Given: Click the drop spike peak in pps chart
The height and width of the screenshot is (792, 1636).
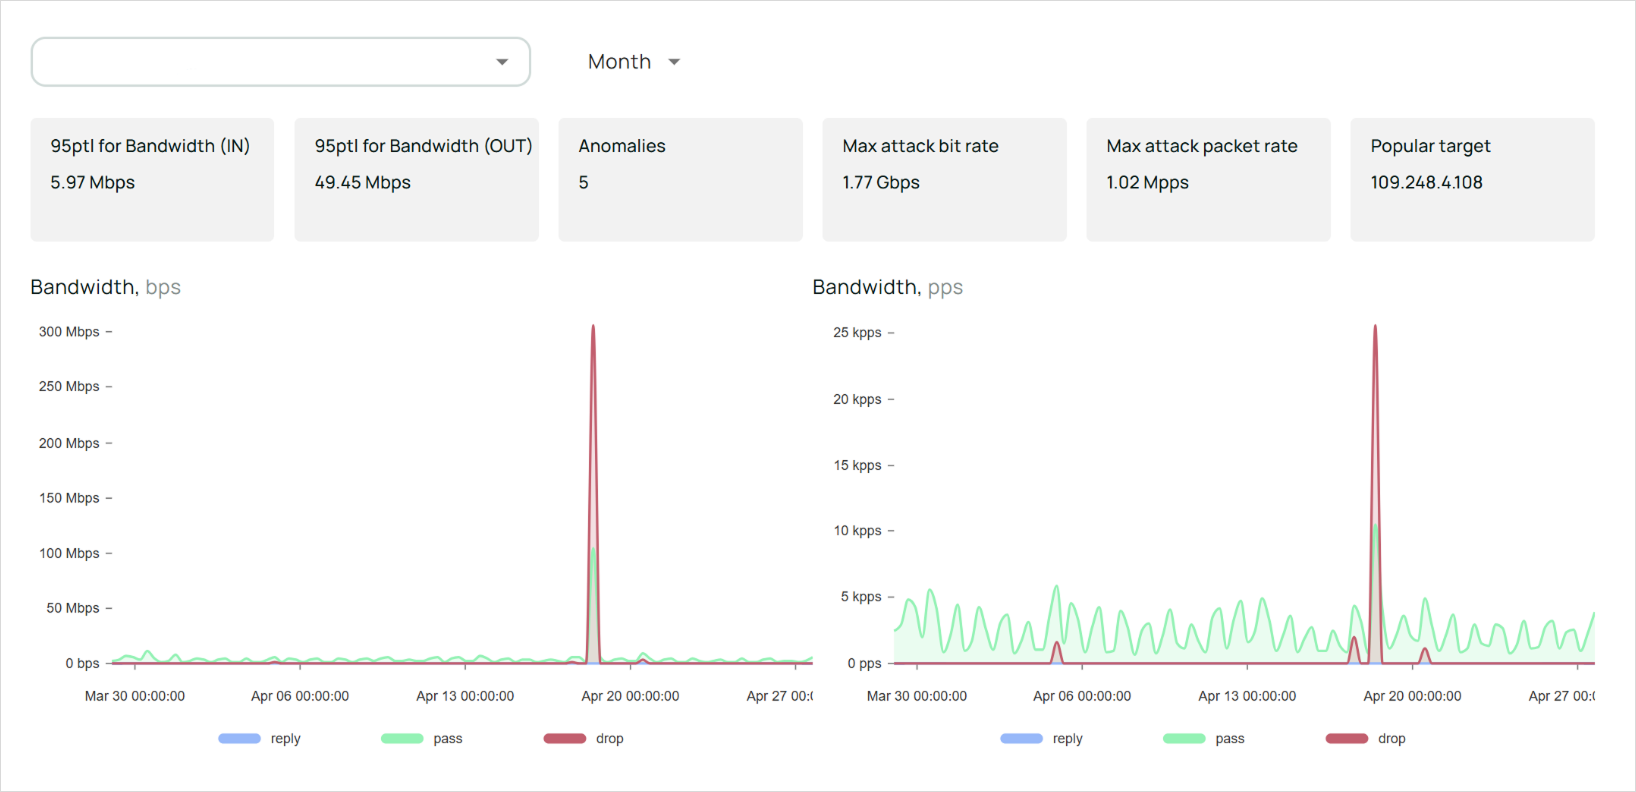Looking at the screenshot, I should point(1375,326).
